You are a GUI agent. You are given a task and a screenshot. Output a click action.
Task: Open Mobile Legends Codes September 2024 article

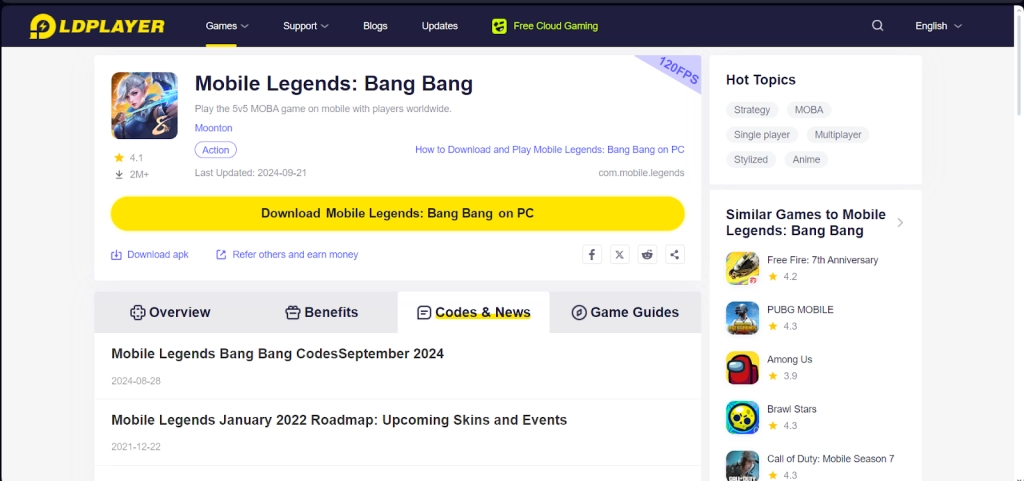click(x=278, y=354)
